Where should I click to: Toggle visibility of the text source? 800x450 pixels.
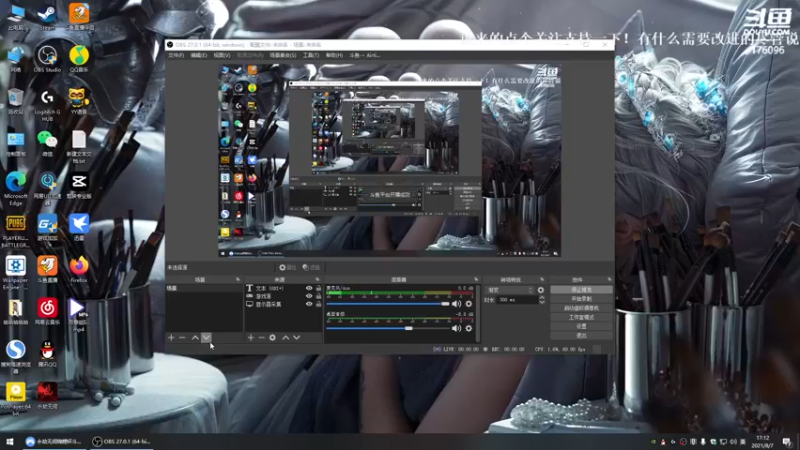pos(309,288)
